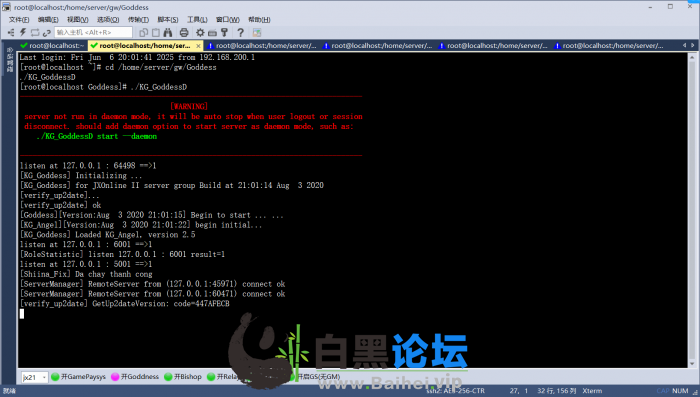This screenshot has width=700, height=397.
Task: Click the Quick Connect lightning icon
Action: 23,32
